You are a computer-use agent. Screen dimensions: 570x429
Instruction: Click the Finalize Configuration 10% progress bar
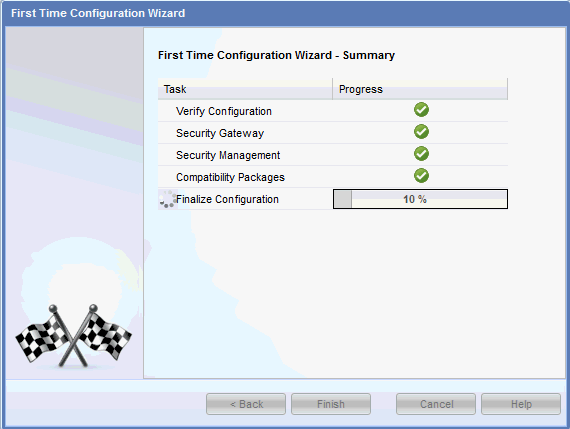coord(420,199)
